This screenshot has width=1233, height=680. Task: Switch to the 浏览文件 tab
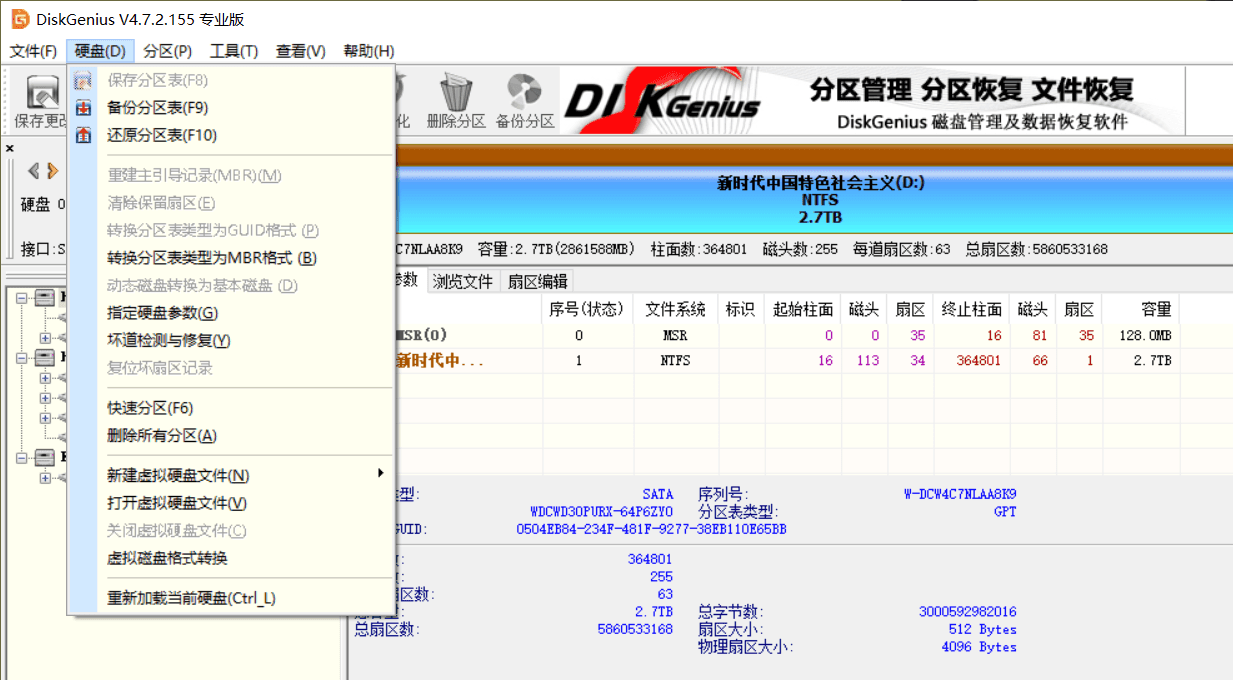point(462,282)
